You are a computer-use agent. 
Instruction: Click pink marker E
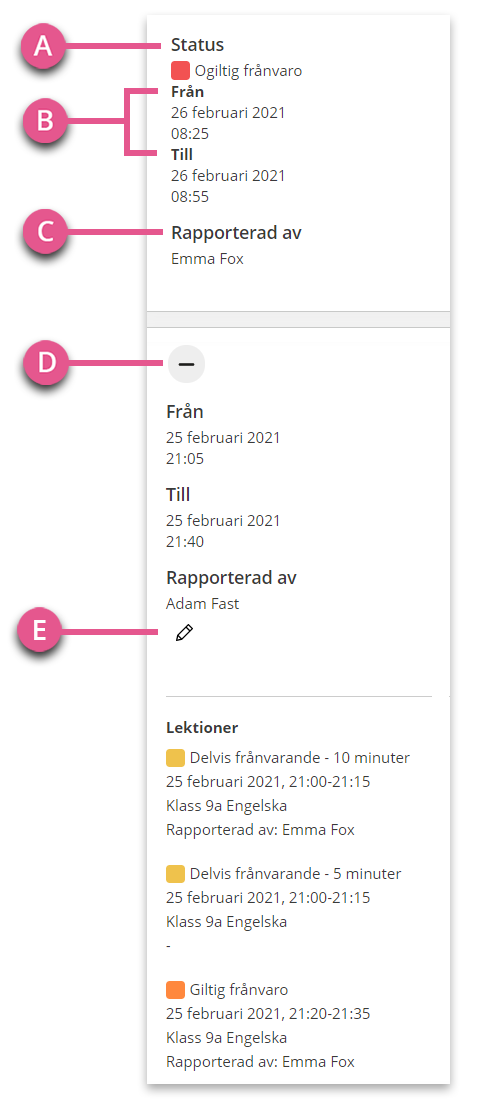click(40, 630)
